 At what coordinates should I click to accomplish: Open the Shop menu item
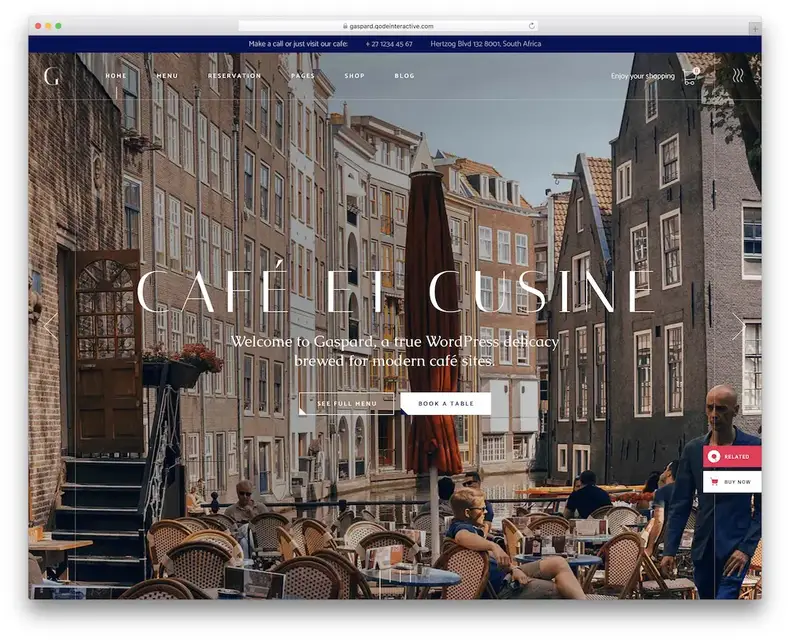pyautogui.click(x=354, y=76)
